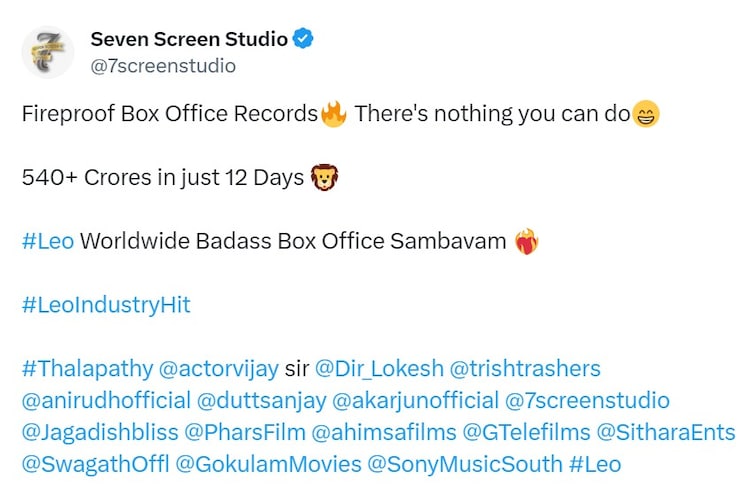Screen dimensions: 750x495
Task: Open the Seven Screen Studio display name
Action: point(189,39)
